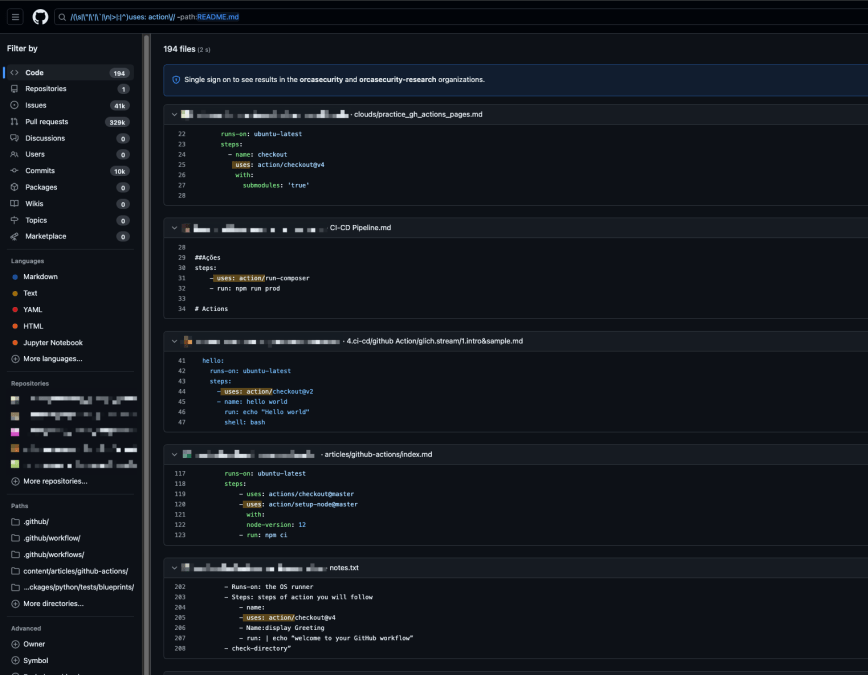Open clouds/practice_gh_actions_pages.md file
The height and width of the screenshot is (675, 868).
pos(418,115)
